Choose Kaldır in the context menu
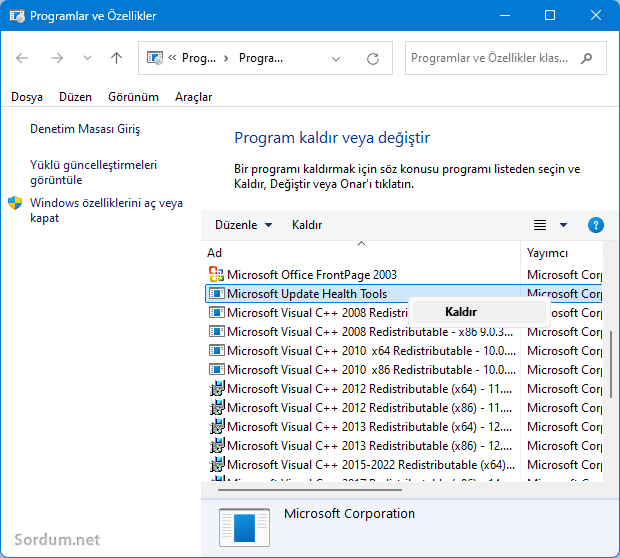This screenshot has height=558, width=620. (x=479, y=312)
